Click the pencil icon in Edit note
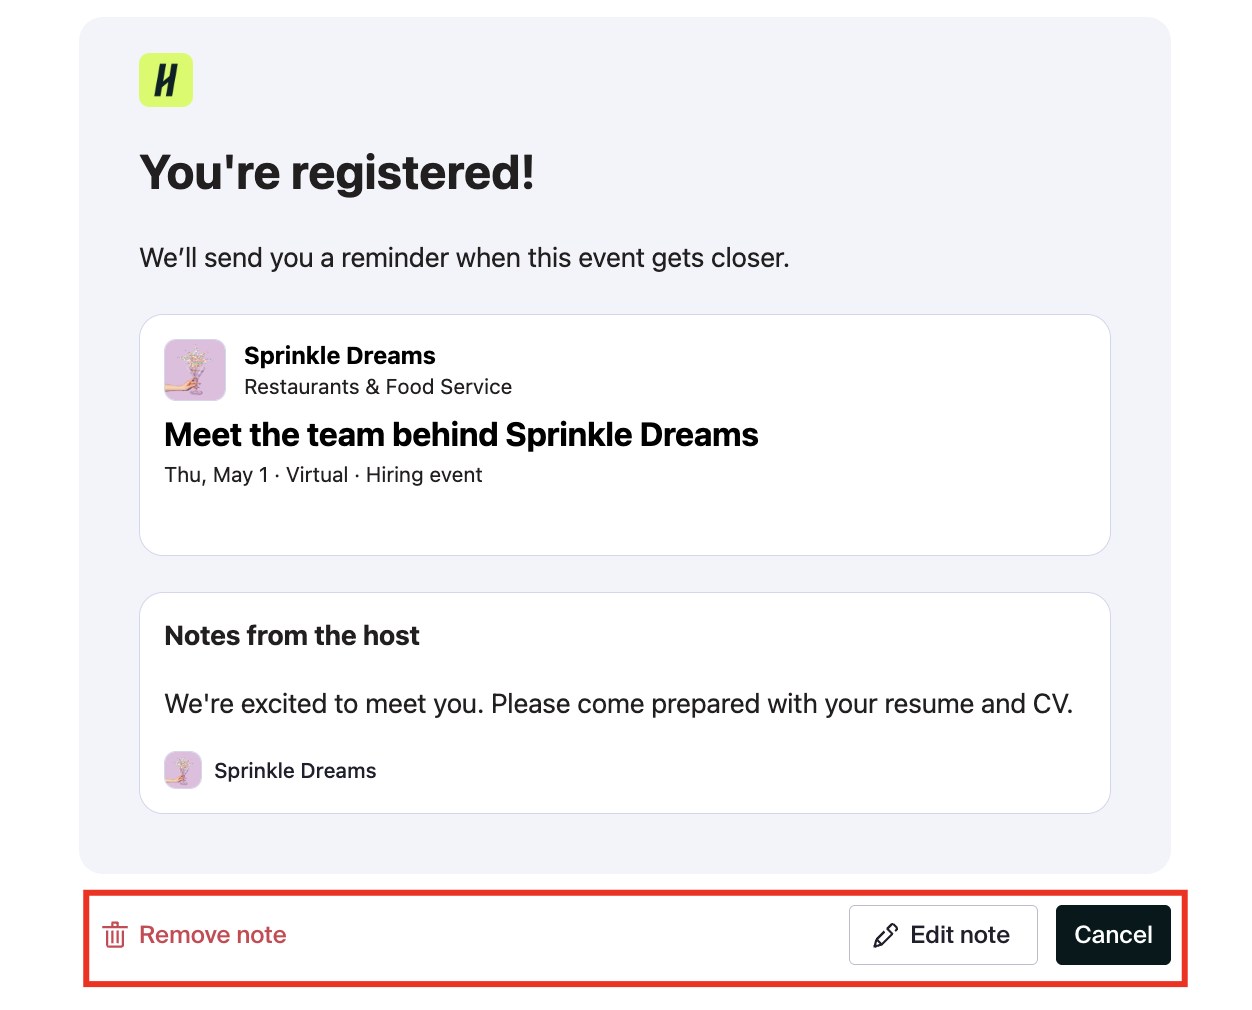1252x1010 pixels. [885, 935]
